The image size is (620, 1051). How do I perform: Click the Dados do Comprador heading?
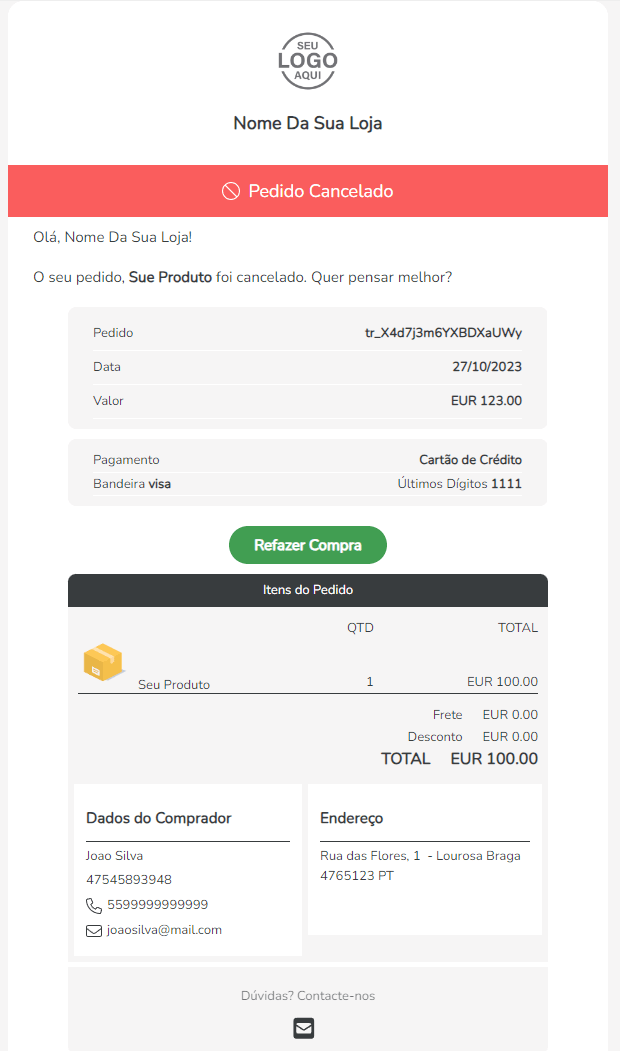click(159, 818)
